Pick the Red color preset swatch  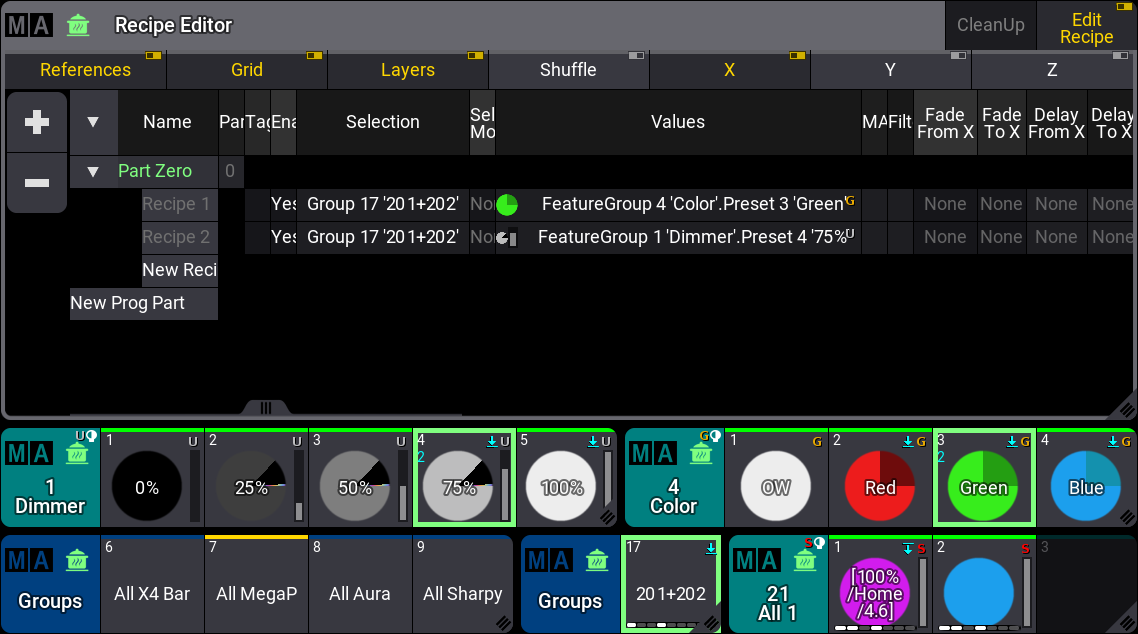(880, 487)
